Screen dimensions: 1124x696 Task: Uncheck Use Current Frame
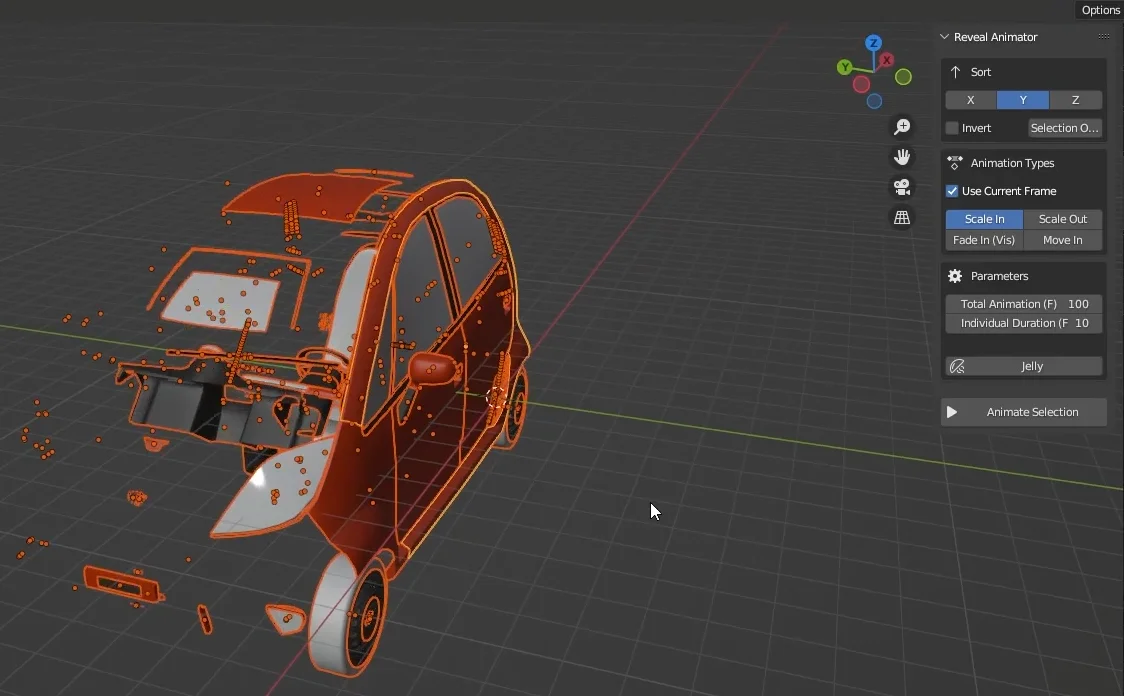pyautogui.click(x=951, y=191)
